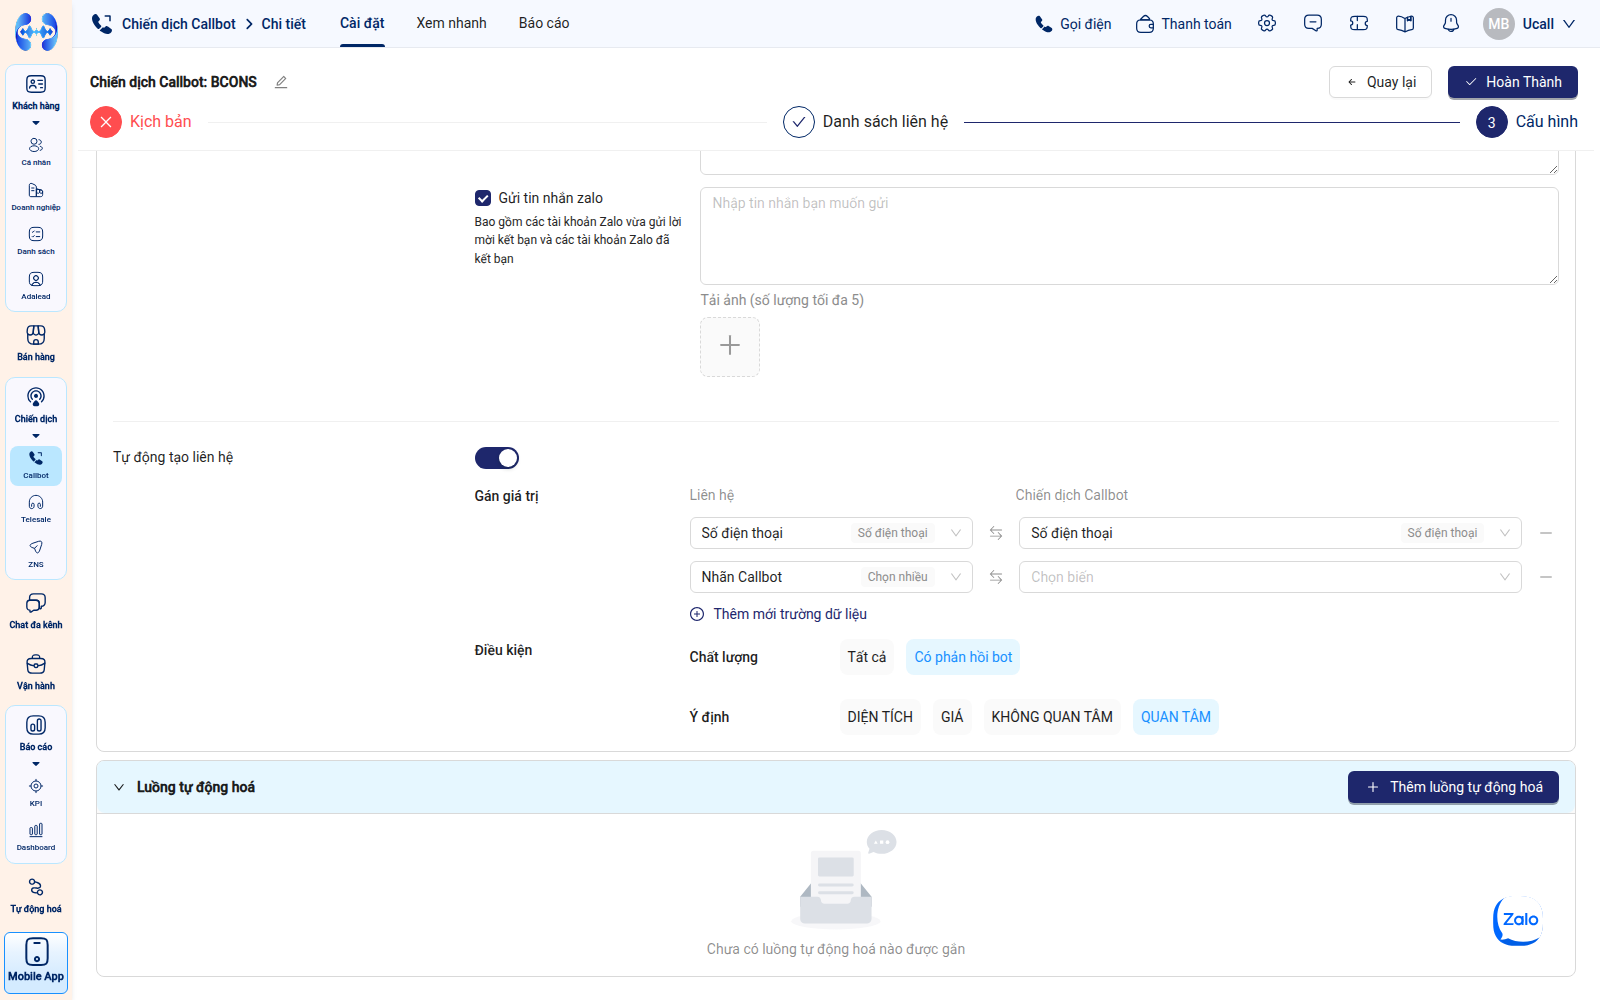Click the notifications bell icon
Viewport: 1600px width, 1000px height.
coord(1451,23)
